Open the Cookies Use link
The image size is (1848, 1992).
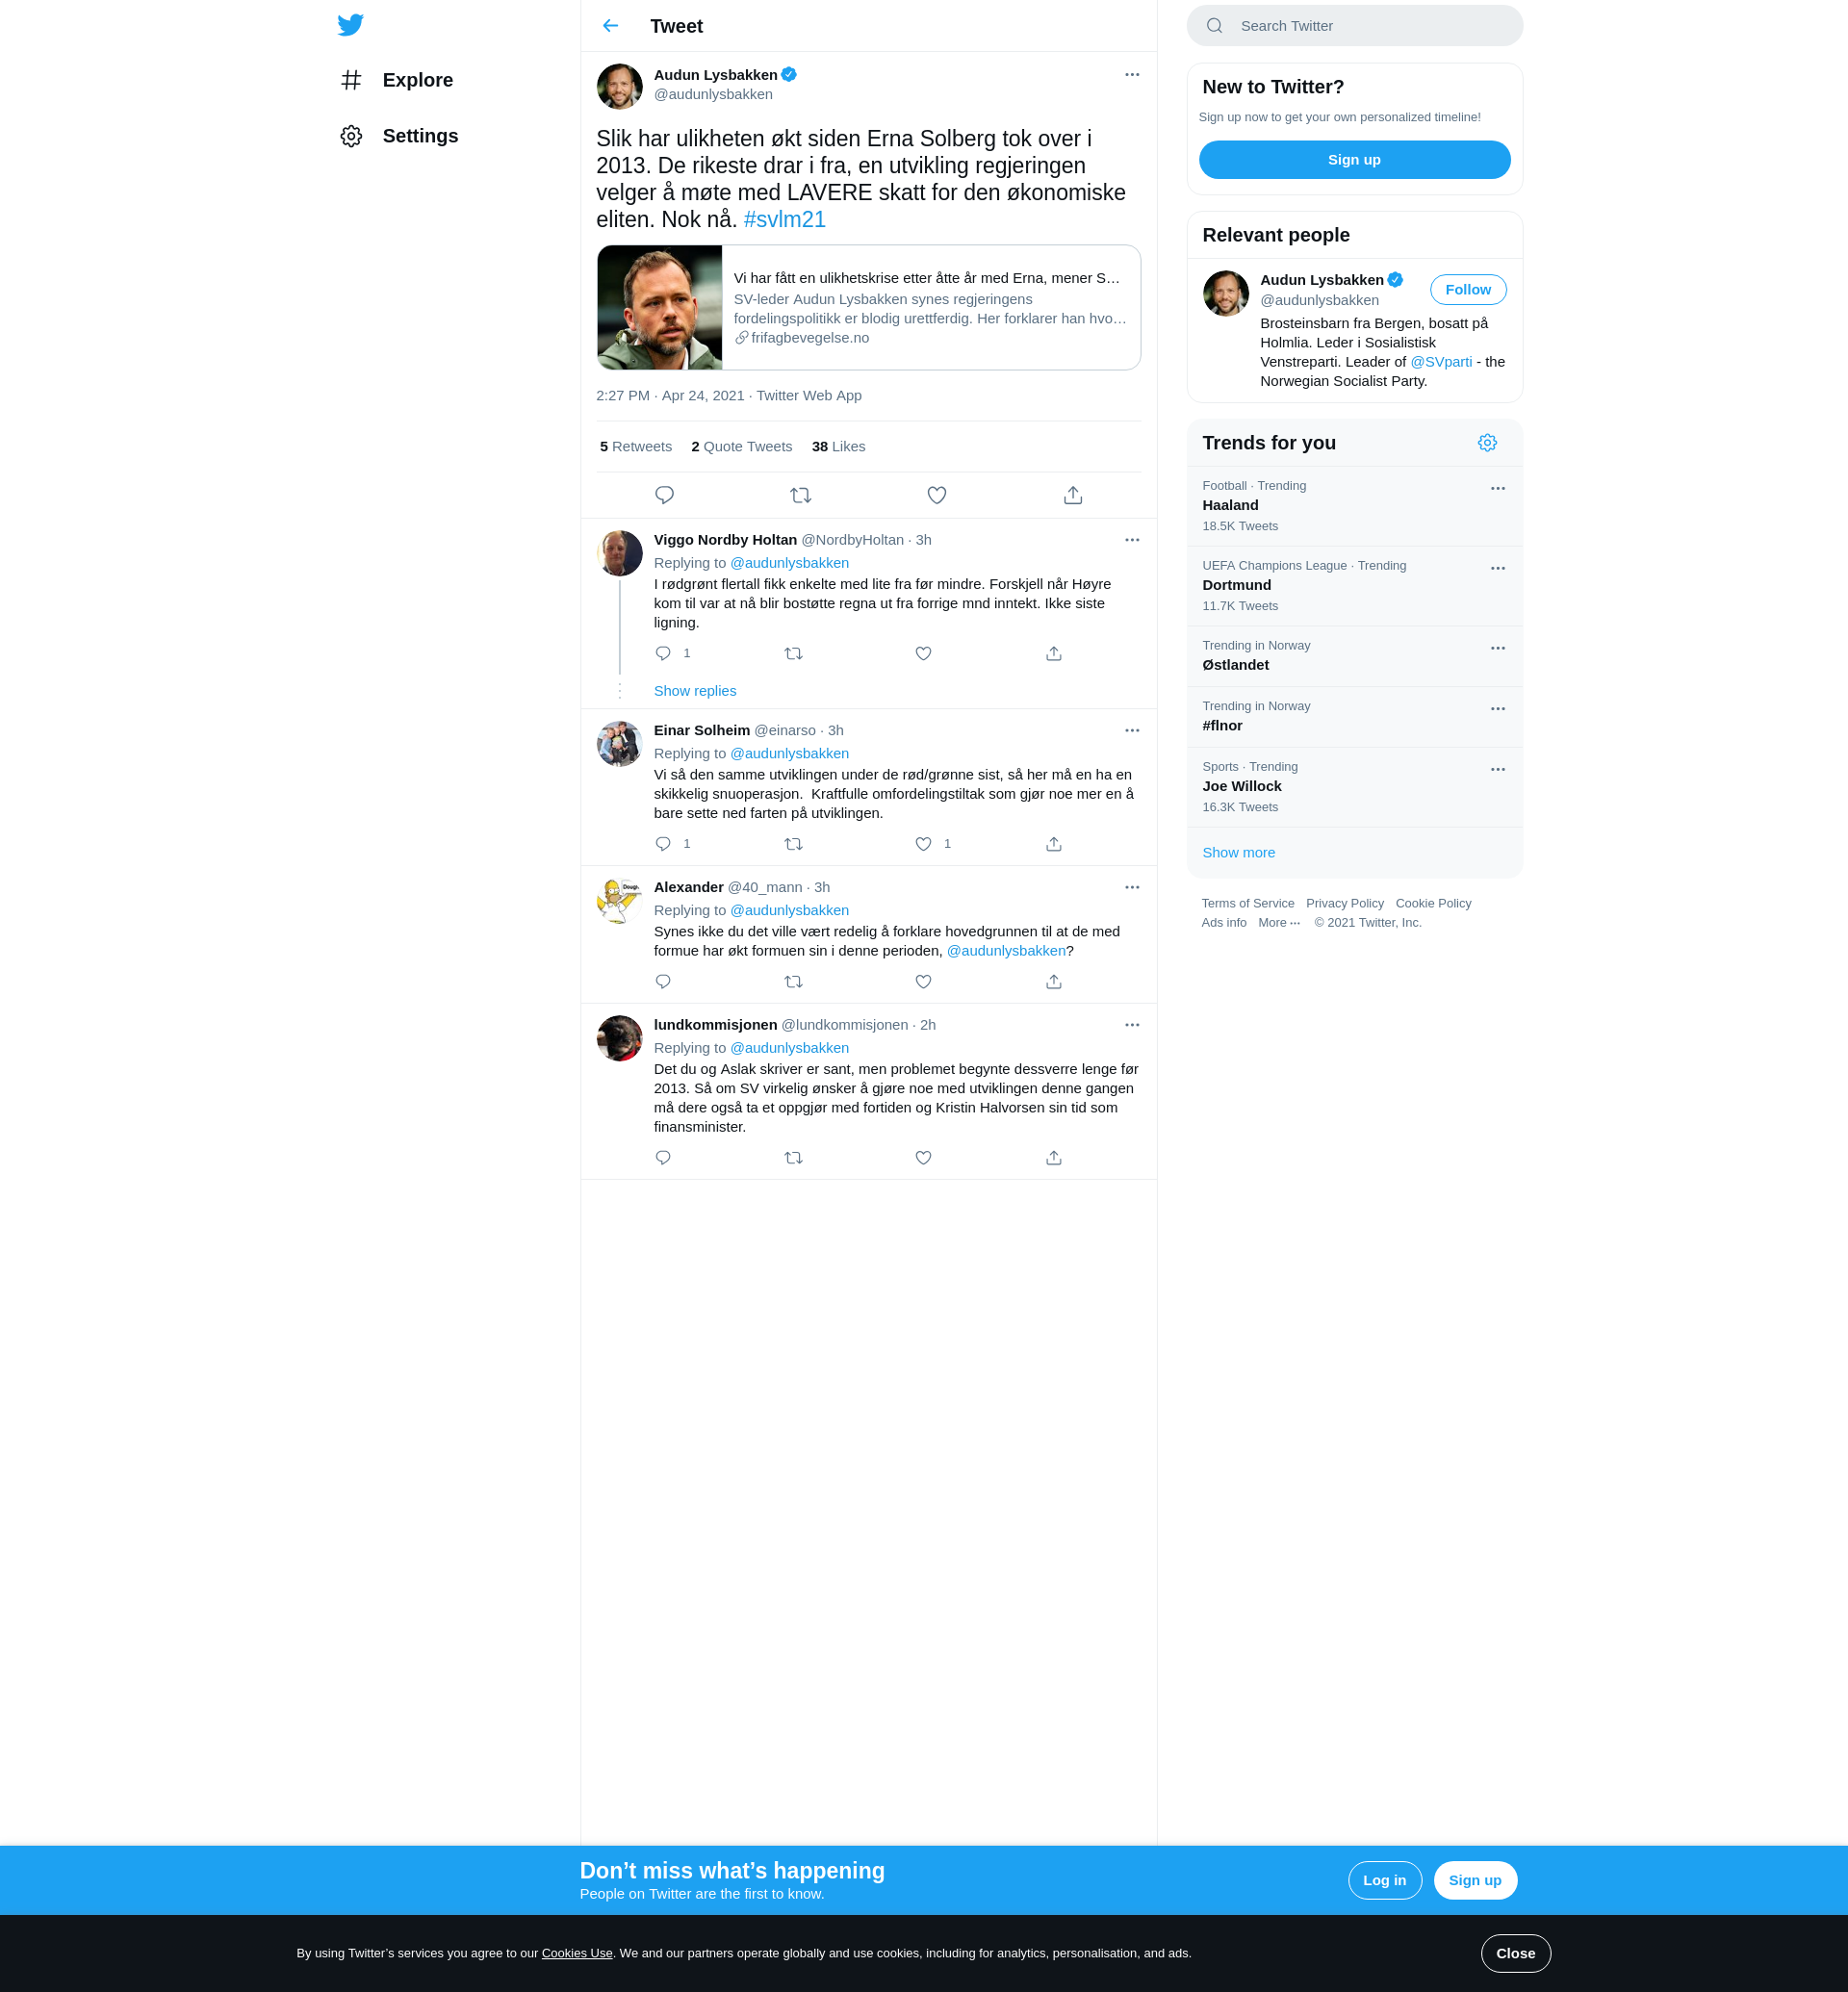click(x=577, y=1954)
